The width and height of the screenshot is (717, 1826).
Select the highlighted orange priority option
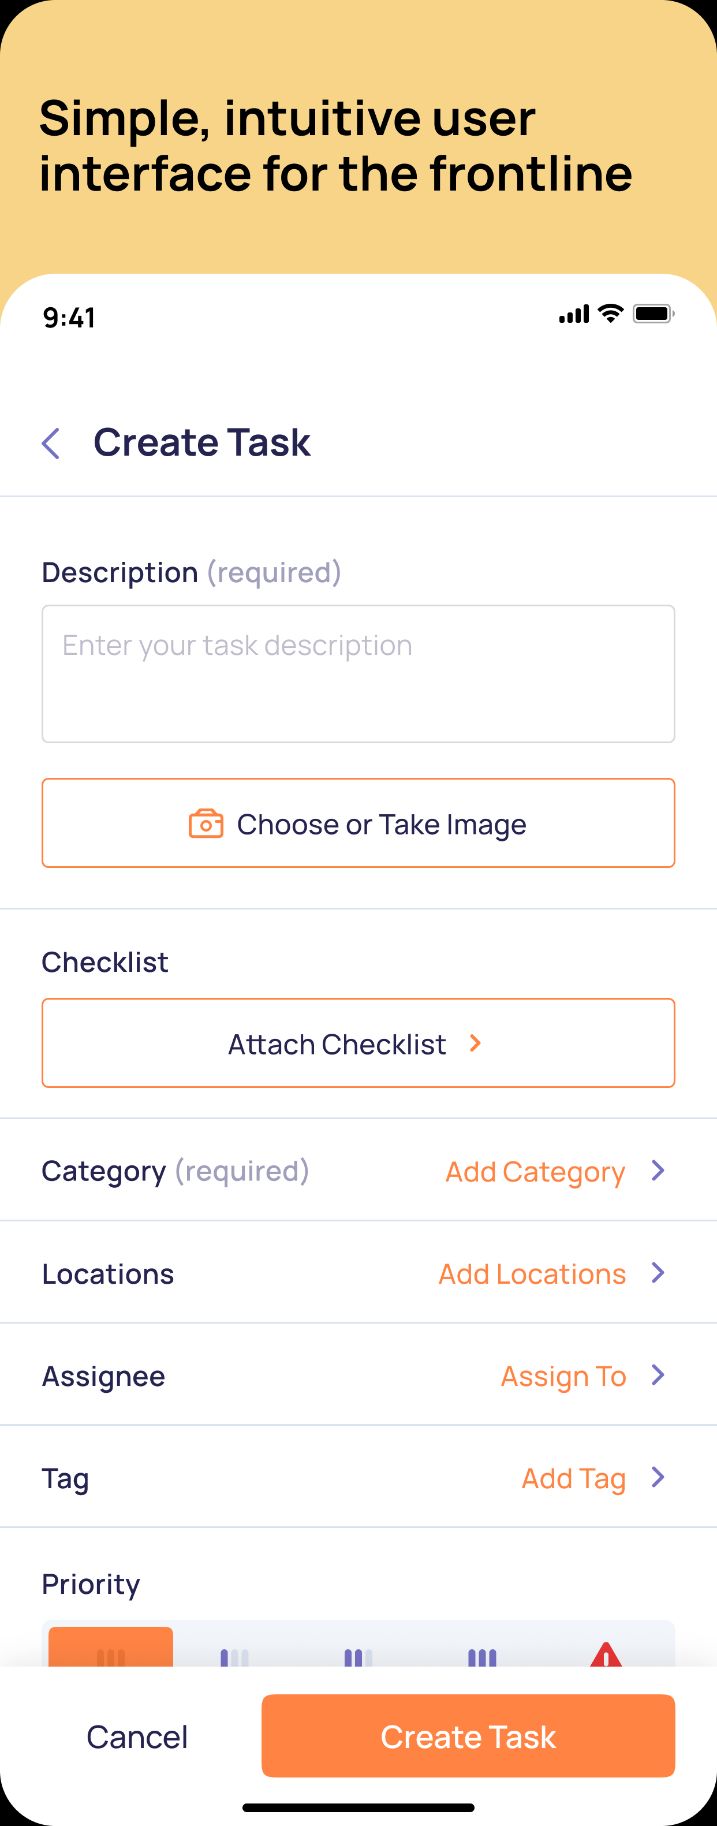tap(111, 1650)
